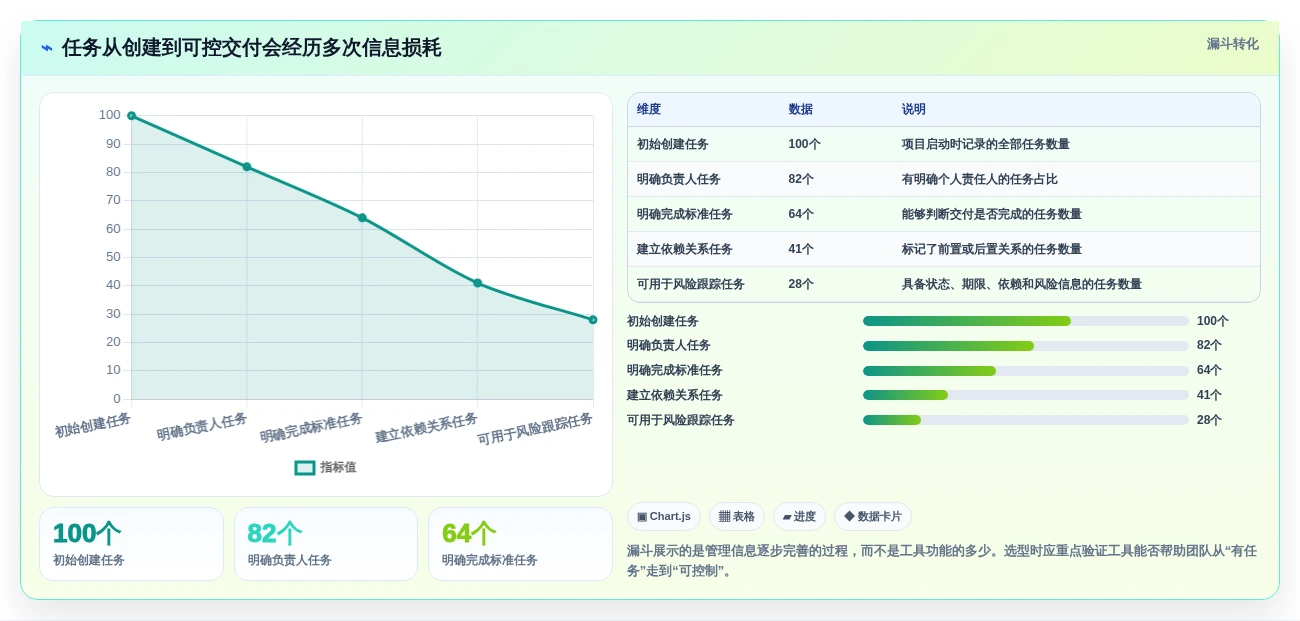The width and height of the screenshot is (1300, 621).
Task: Click the 说明 column header
Action: (914, 109)
